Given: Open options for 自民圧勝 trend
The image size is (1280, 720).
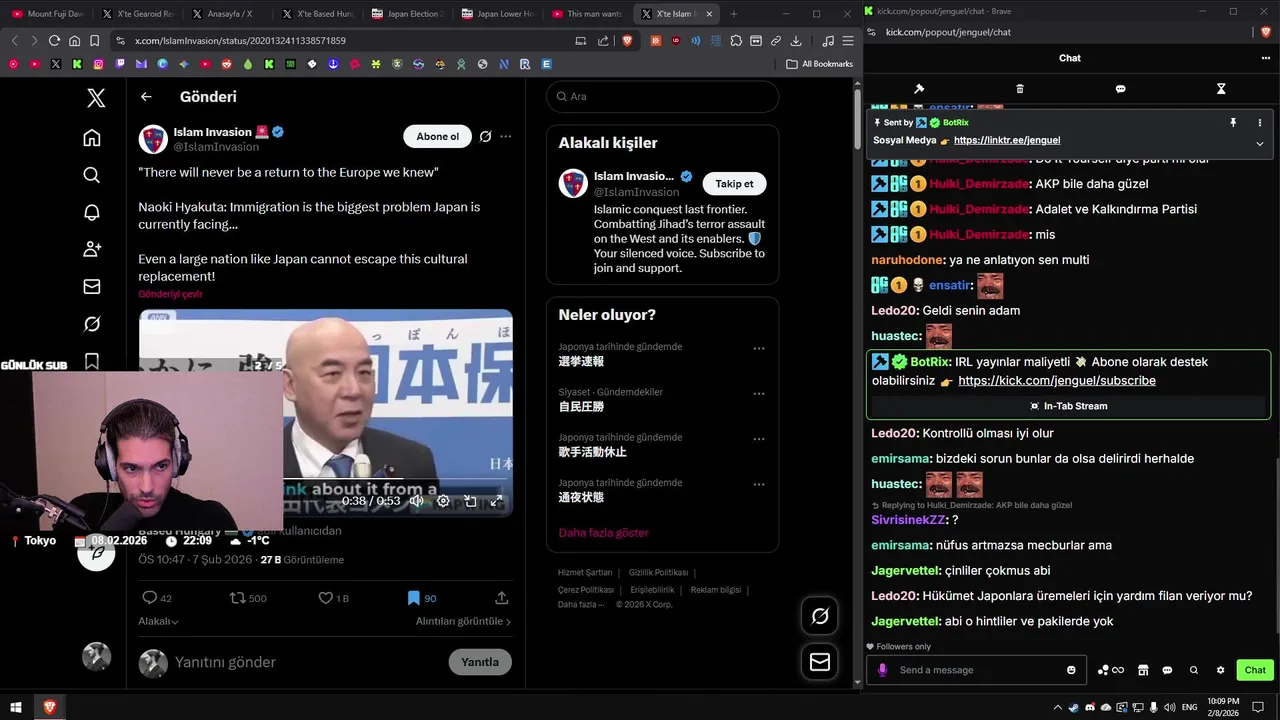Looking at the screenshot, I should pyautogui.click(x=759, y=393).
